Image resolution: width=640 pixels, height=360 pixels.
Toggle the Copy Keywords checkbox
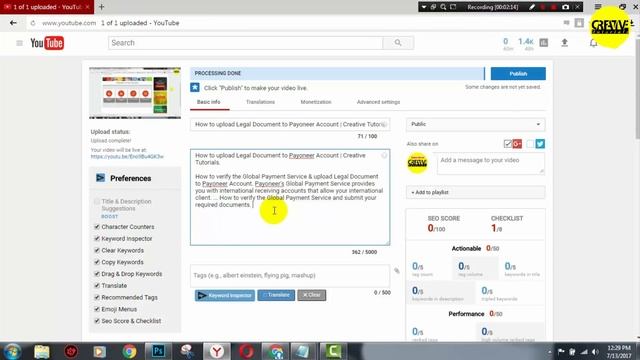(x=97, y=262)
